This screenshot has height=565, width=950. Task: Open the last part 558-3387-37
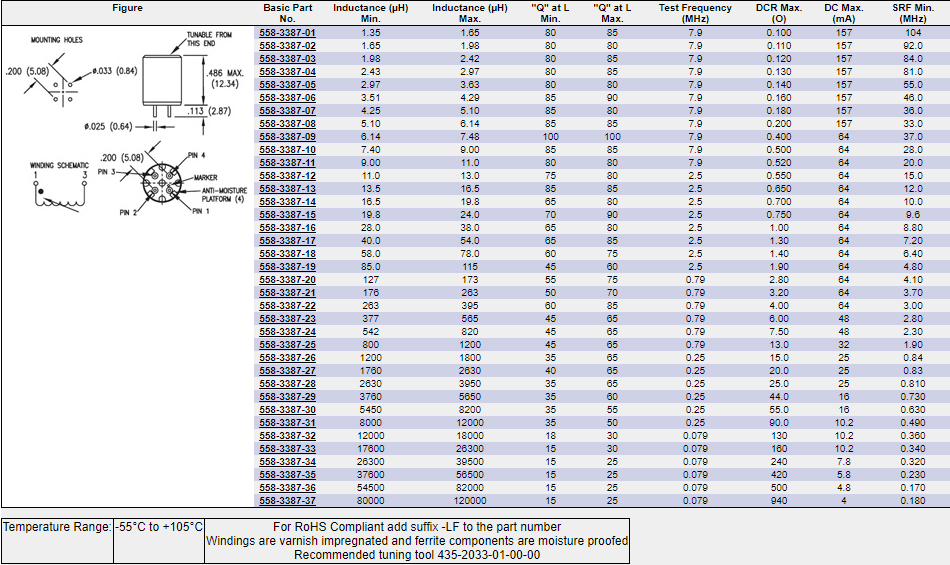point(287,501)
